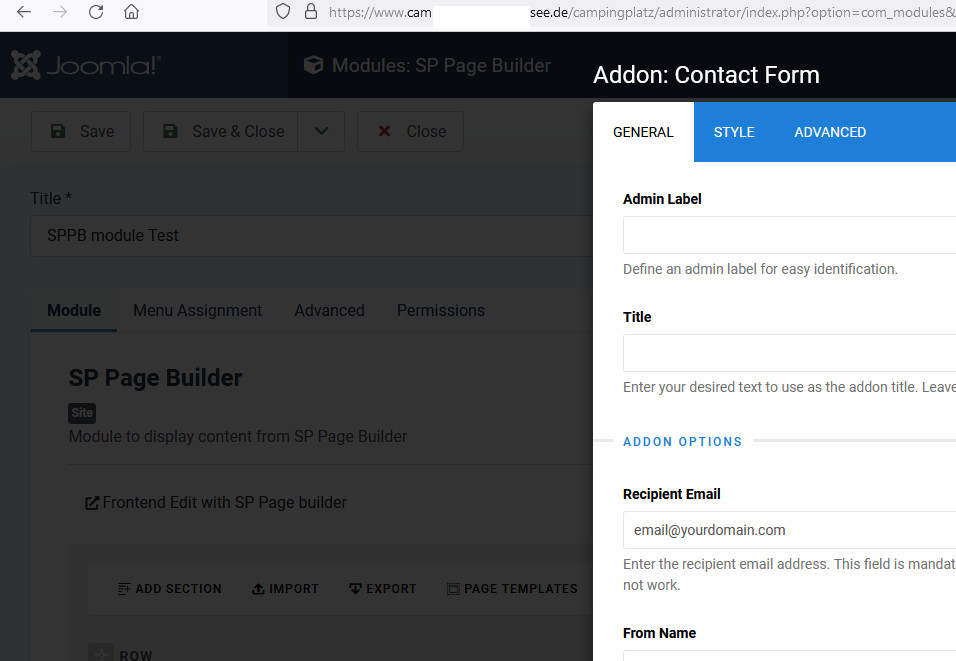Viewport: 956px width, 661px height.
Task: Go to browser home page icon
Action: pos(131,12)
